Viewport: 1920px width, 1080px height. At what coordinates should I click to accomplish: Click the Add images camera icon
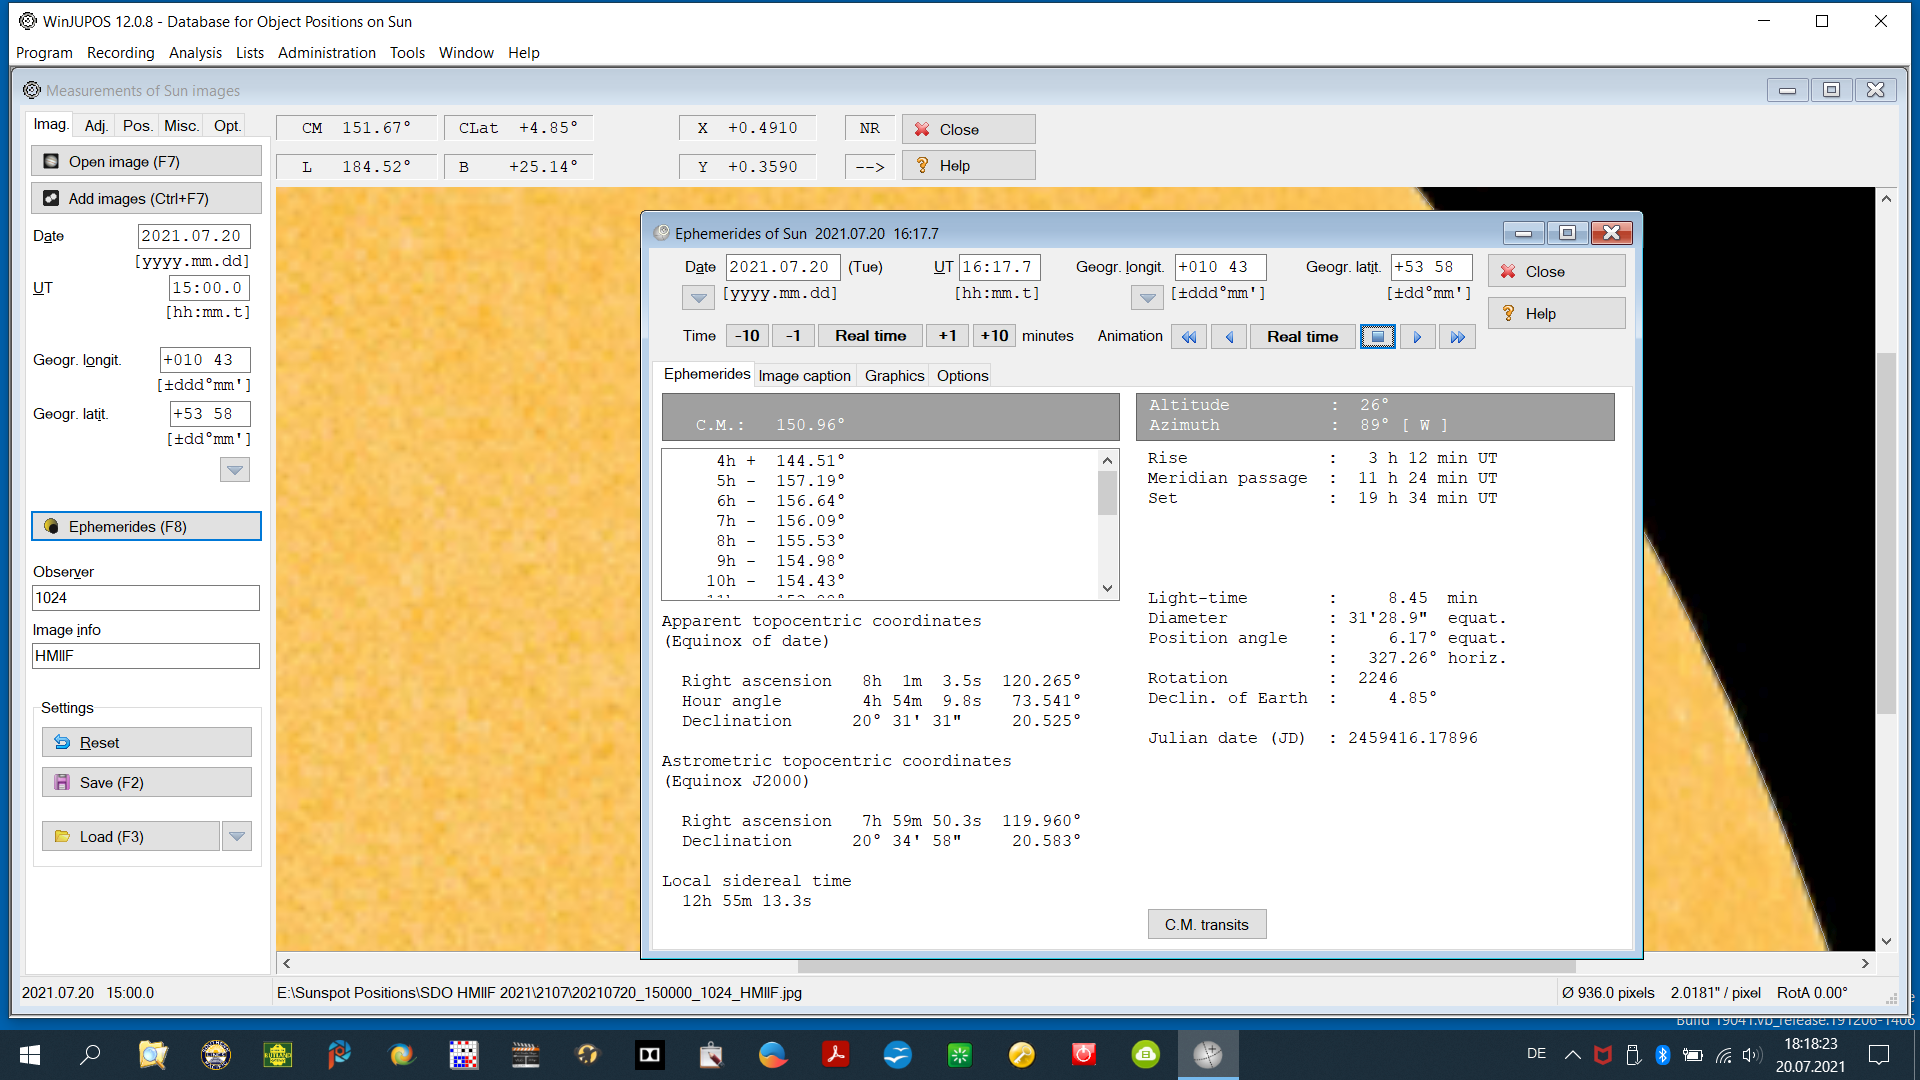coord(50,198)
